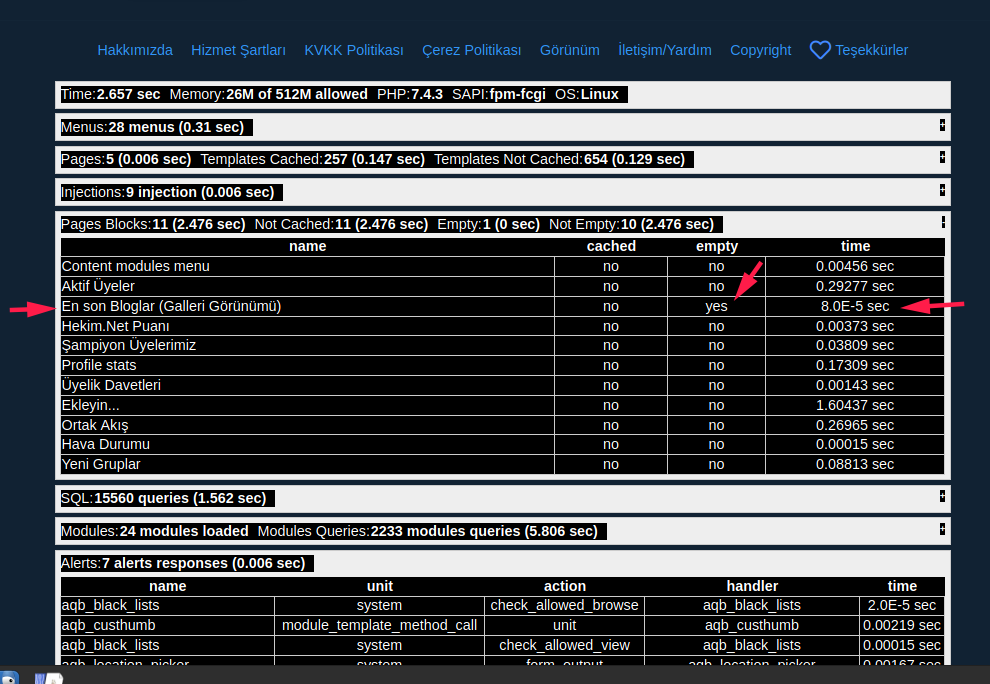Open the Hakkımızda link
This screenshot has width=990, height=684.
coord(135,50)
